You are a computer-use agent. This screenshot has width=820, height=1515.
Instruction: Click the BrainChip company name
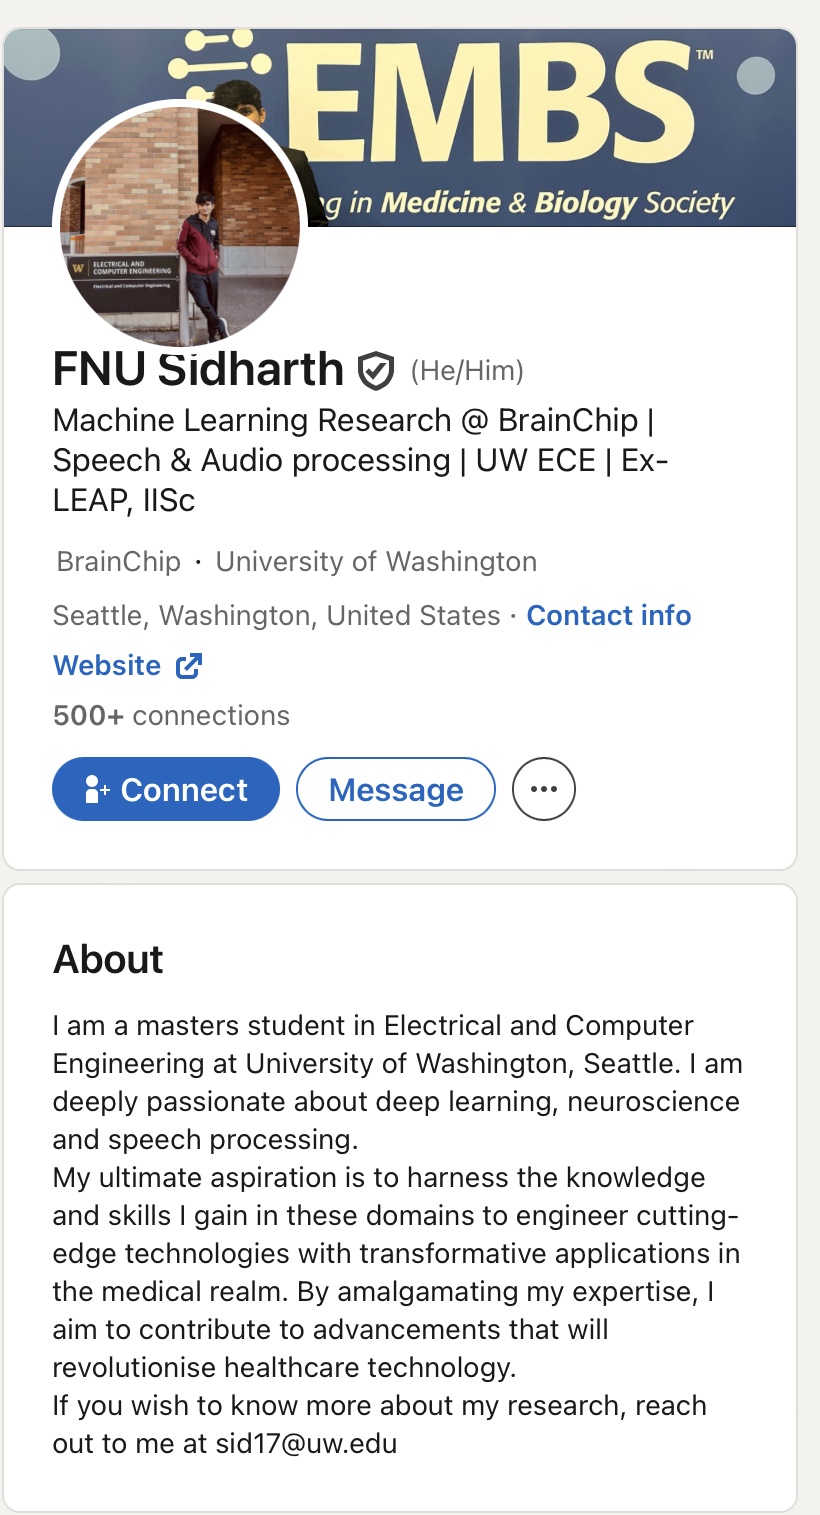coord(119,562)
